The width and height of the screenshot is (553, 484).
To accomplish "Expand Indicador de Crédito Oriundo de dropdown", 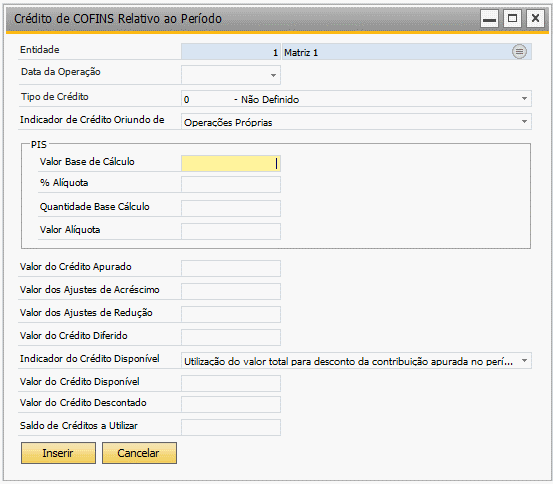I will coord(524,121).
